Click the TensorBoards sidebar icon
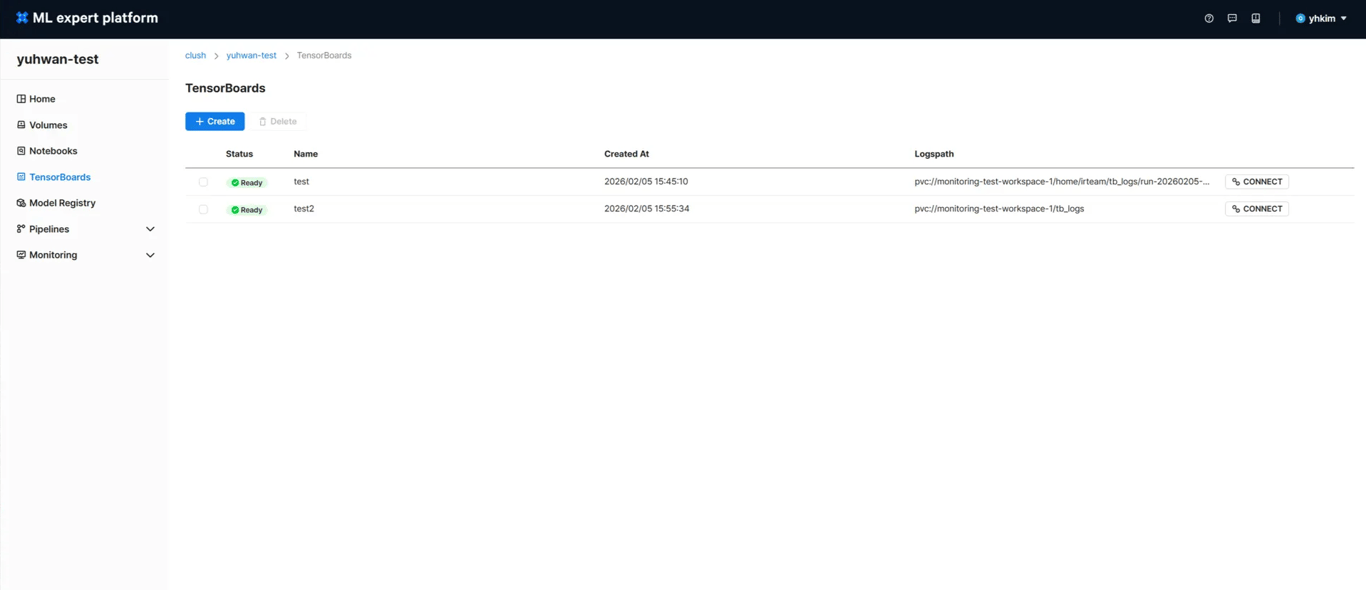This screenshot has height=590, width=1366. tap(21, 177)
